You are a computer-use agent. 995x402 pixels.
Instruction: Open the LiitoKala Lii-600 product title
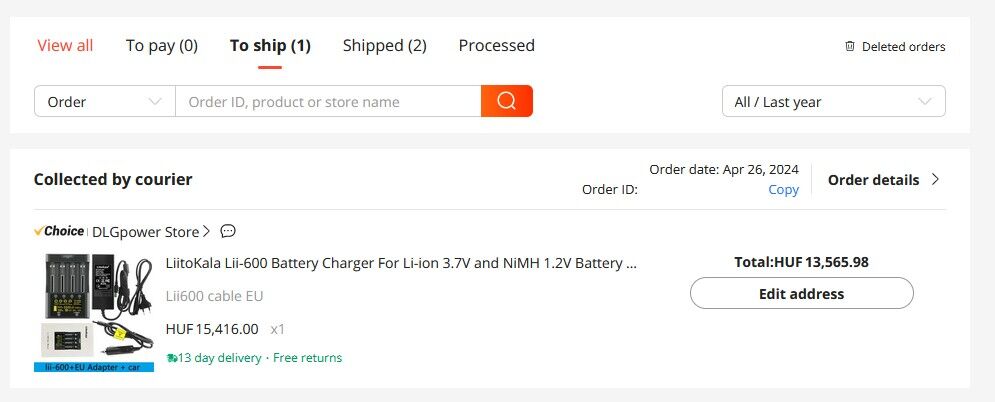point(401,263)
